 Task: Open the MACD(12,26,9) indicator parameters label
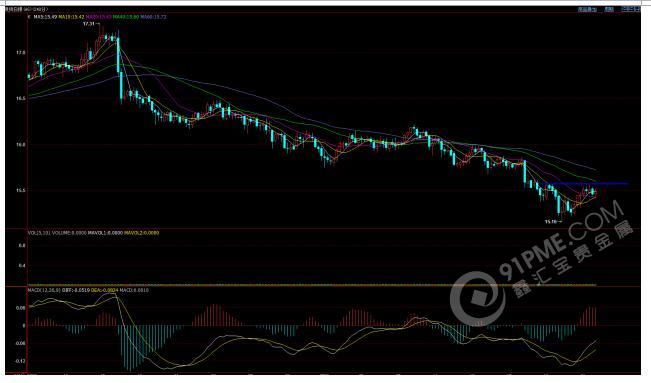[44, 290]
